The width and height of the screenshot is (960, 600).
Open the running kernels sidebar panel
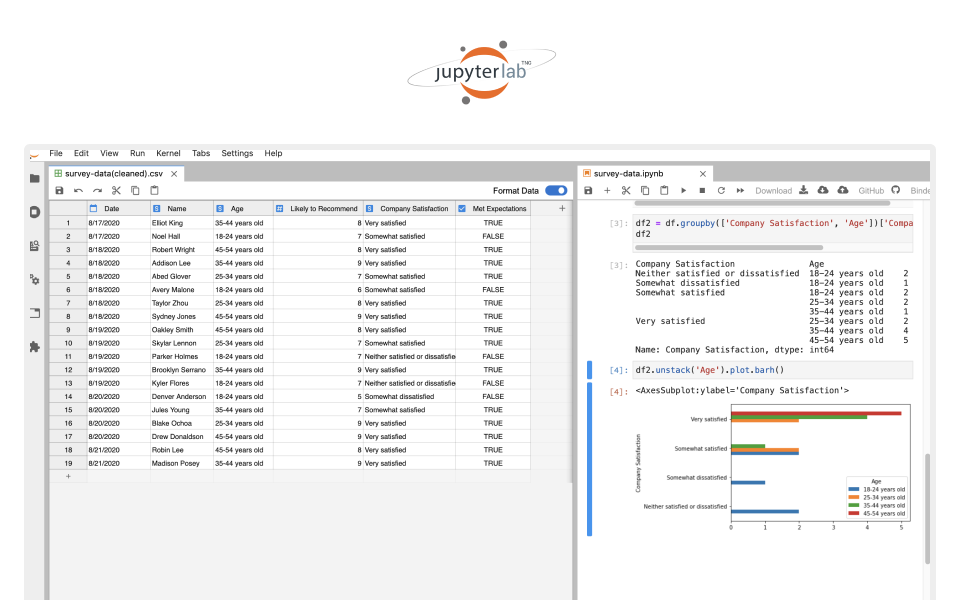[34, 212]
